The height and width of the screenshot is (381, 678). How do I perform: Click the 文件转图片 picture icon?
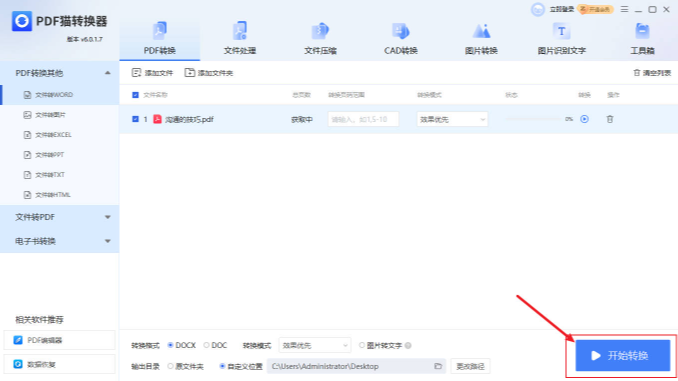[x=27, y=115]
